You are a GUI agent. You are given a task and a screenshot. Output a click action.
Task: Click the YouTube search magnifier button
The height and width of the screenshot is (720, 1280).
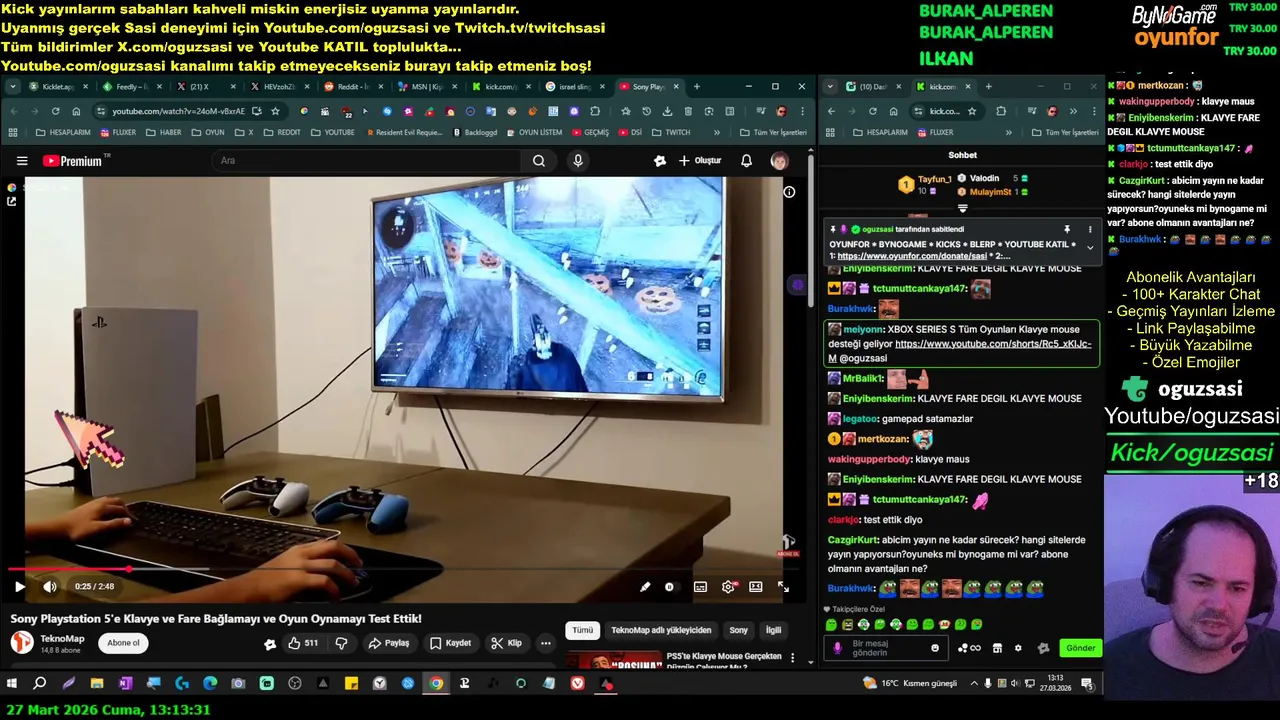[539, 161]
